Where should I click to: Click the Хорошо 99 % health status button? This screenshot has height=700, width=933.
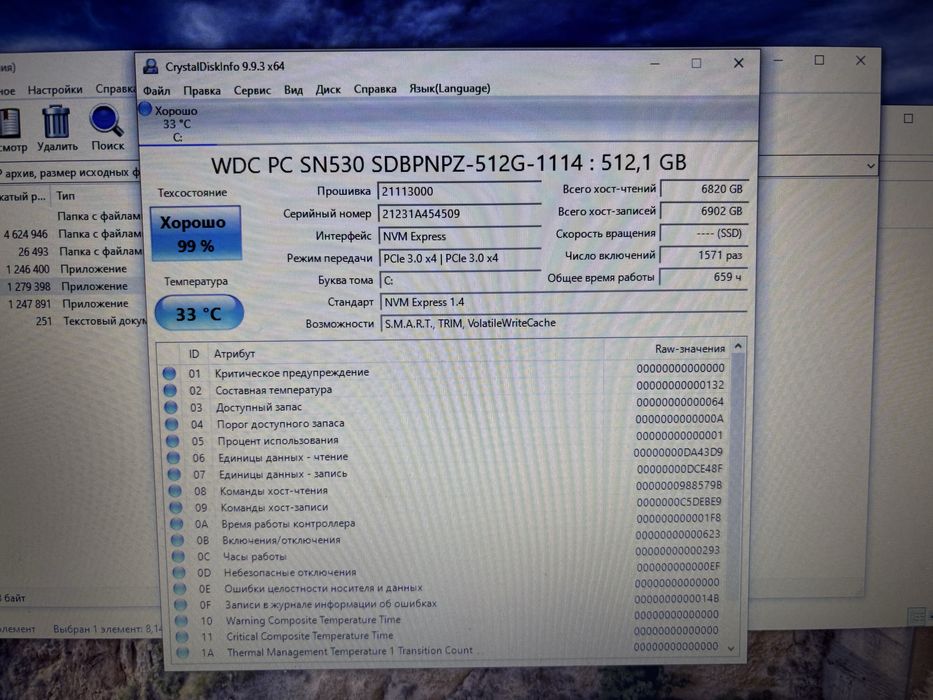click(x=196, y=233)
